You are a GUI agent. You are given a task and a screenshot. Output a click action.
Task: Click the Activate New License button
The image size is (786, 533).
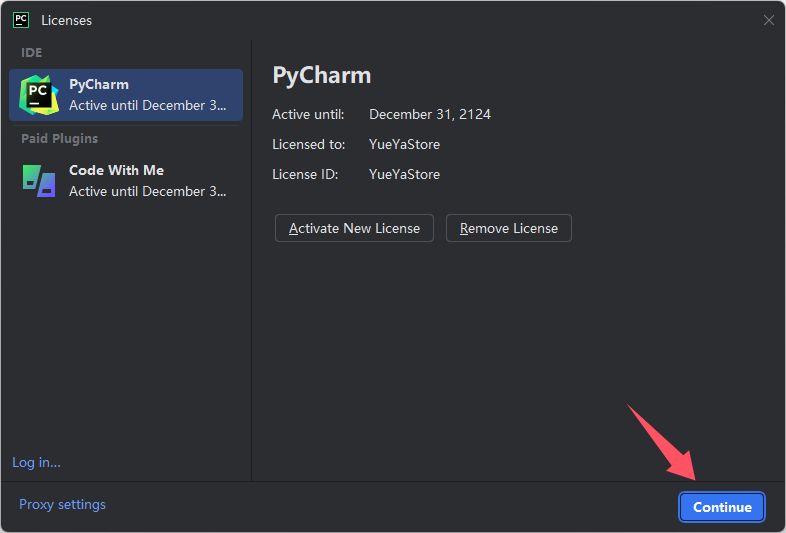coord(354,228)
